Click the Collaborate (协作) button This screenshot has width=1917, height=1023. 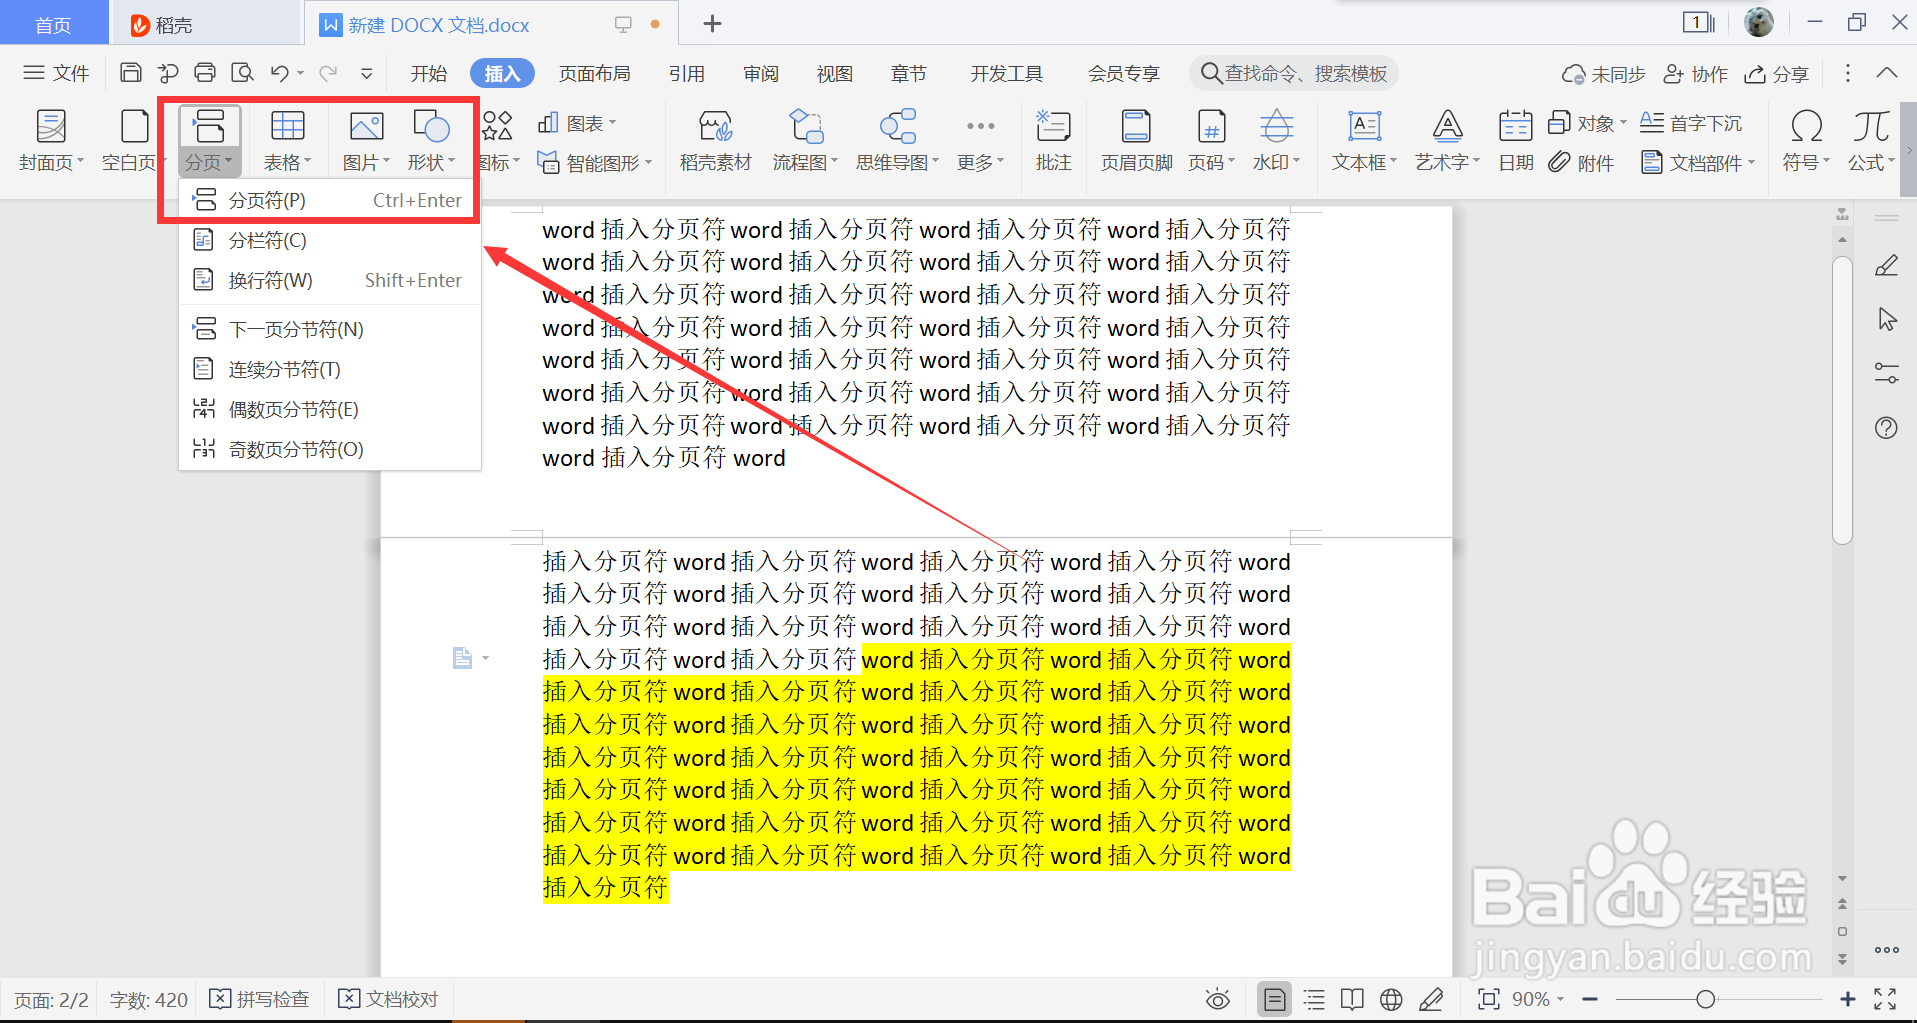pyautogui.click(x=1695, y=74)
